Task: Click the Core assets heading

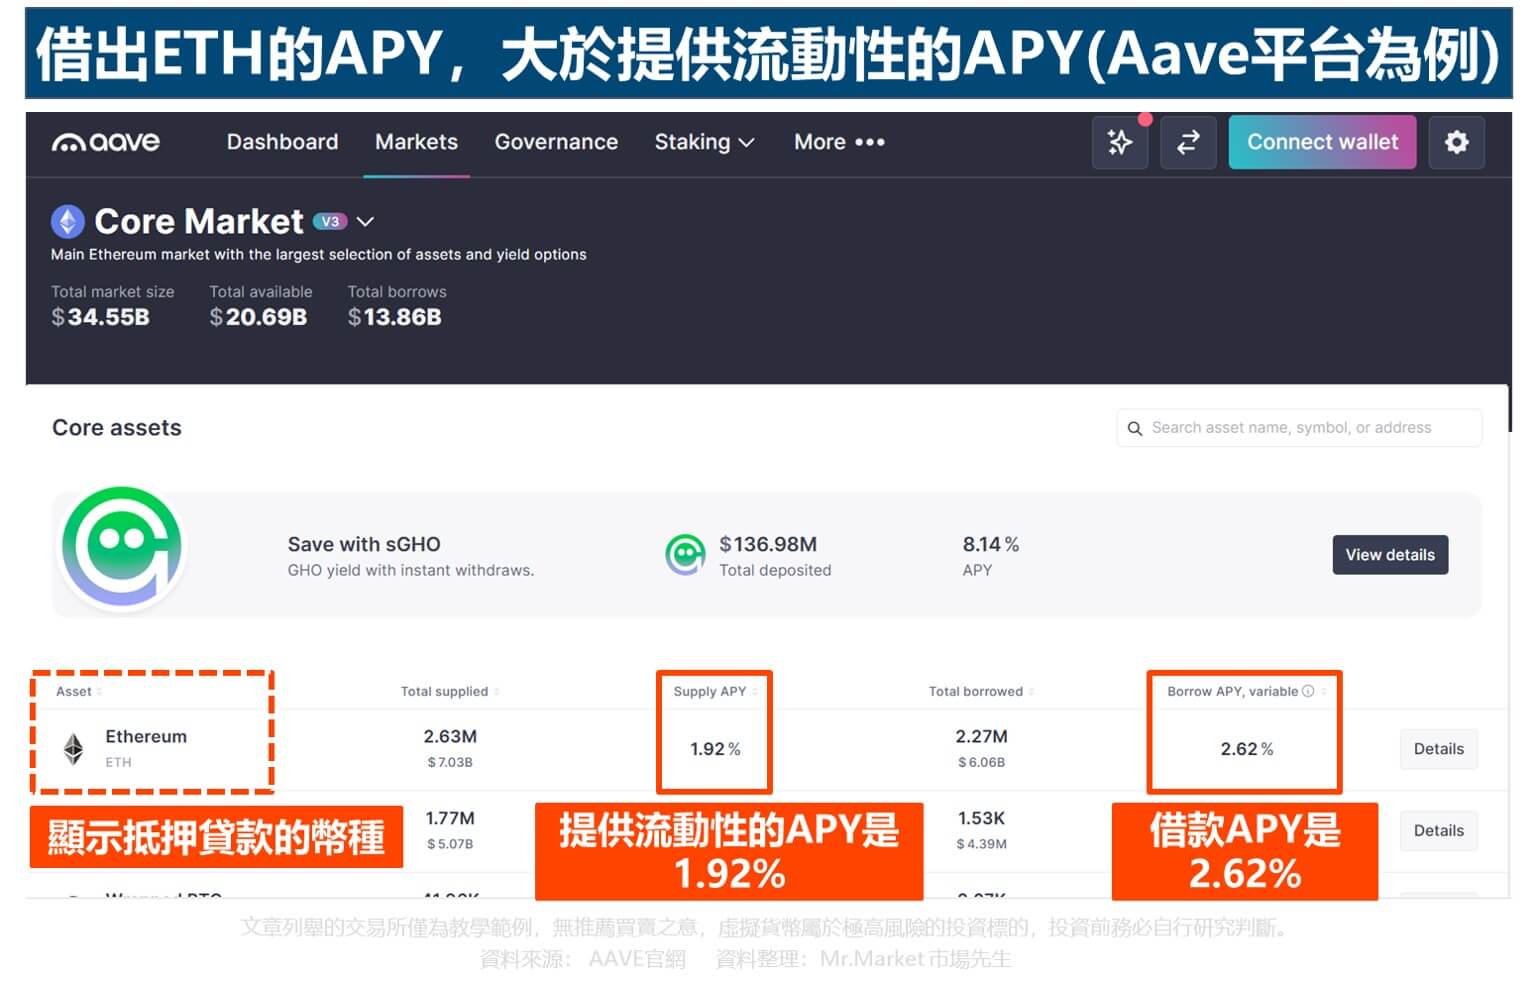Action: 117,428
